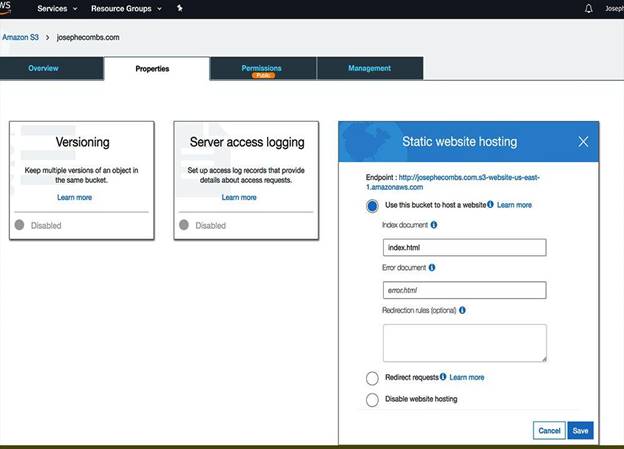
Task: Click Learn more in Server access logging
Action: point(239,197)
